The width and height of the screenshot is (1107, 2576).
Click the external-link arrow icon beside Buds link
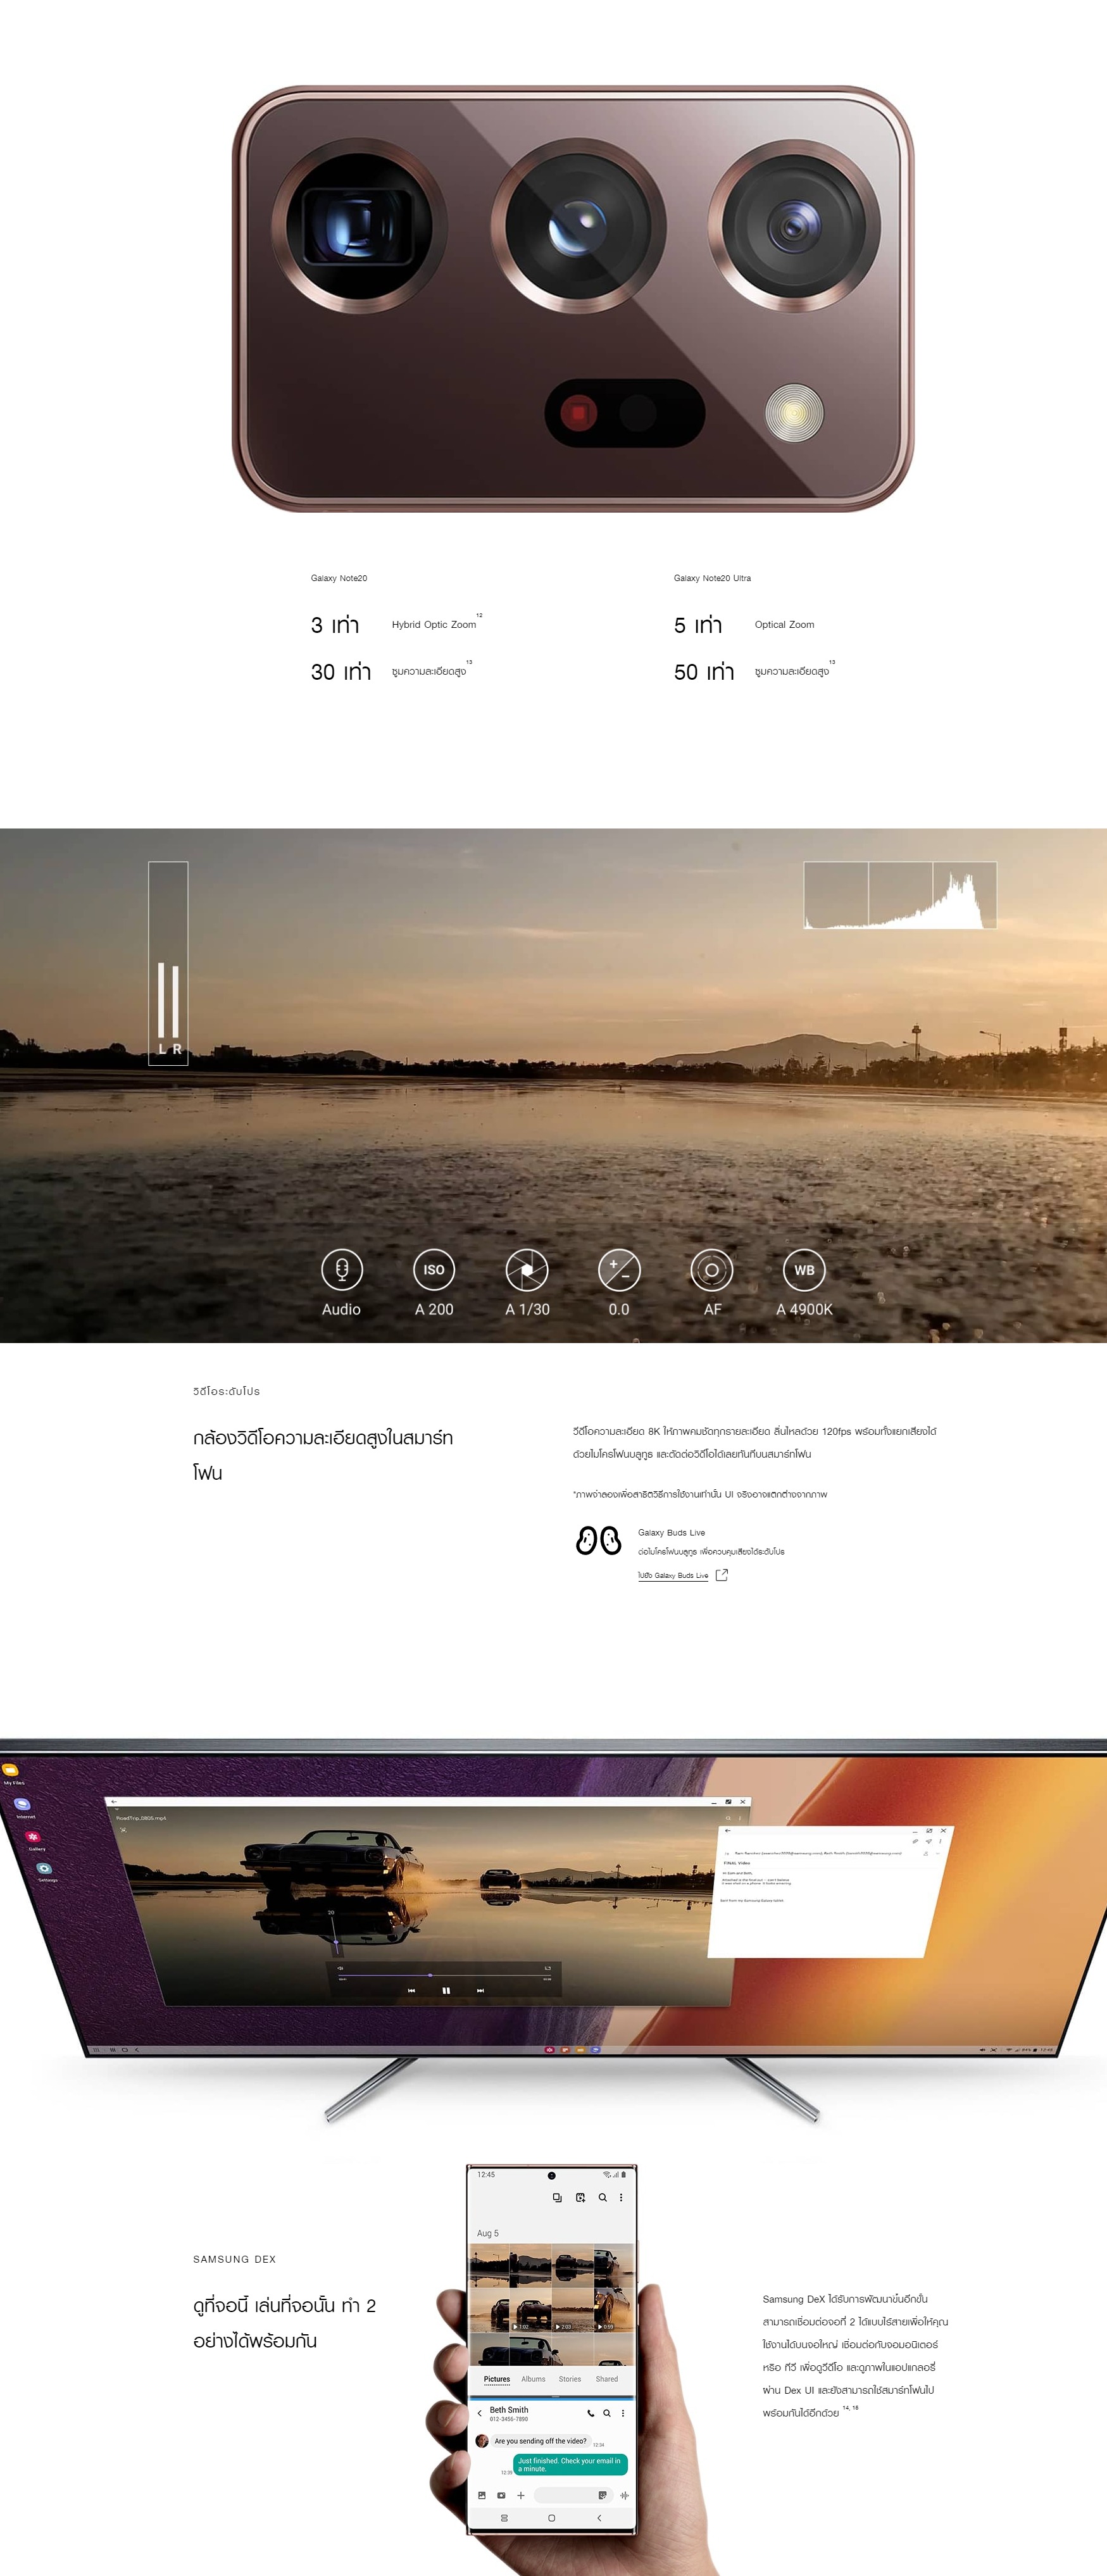(x=722, y=1574)
